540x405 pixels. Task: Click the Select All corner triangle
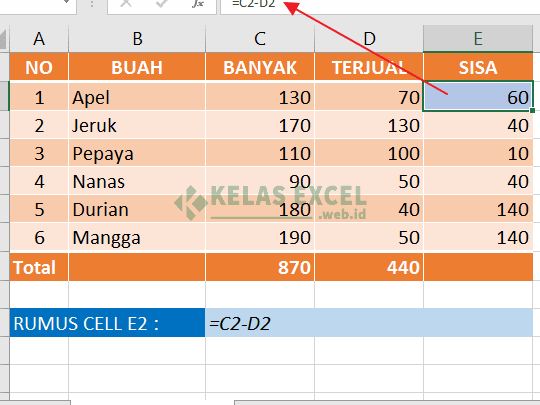(3, 39)
